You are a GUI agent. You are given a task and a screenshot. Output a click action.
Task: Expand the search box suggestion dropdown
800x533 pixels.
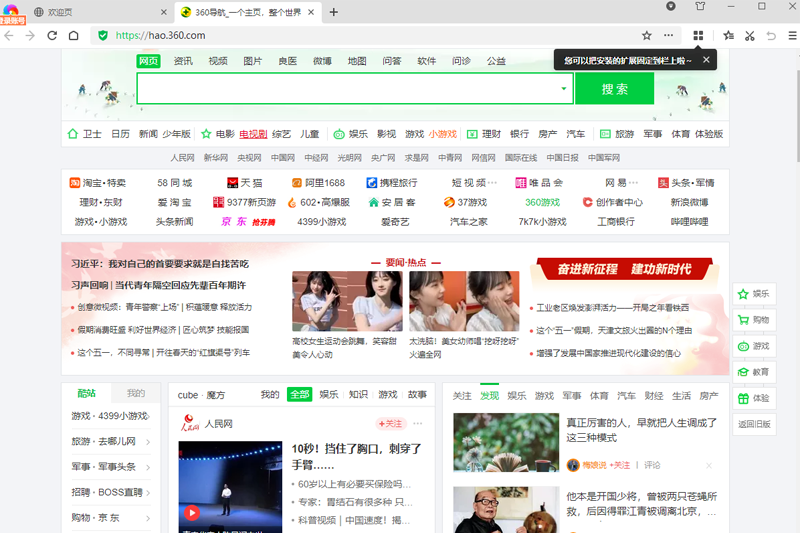pos(563,88)
